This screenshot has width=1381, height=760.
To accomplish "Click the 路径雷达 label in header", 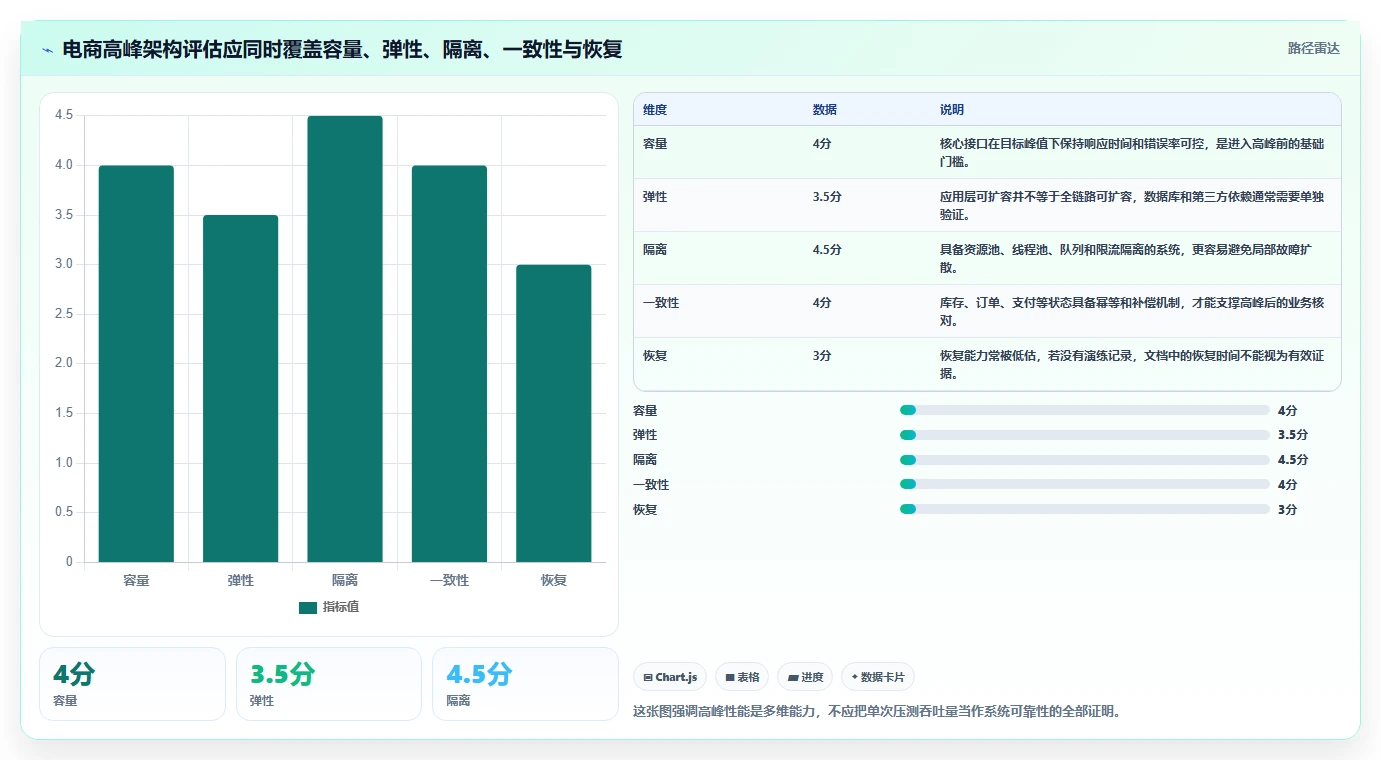I will [1313, 48].
